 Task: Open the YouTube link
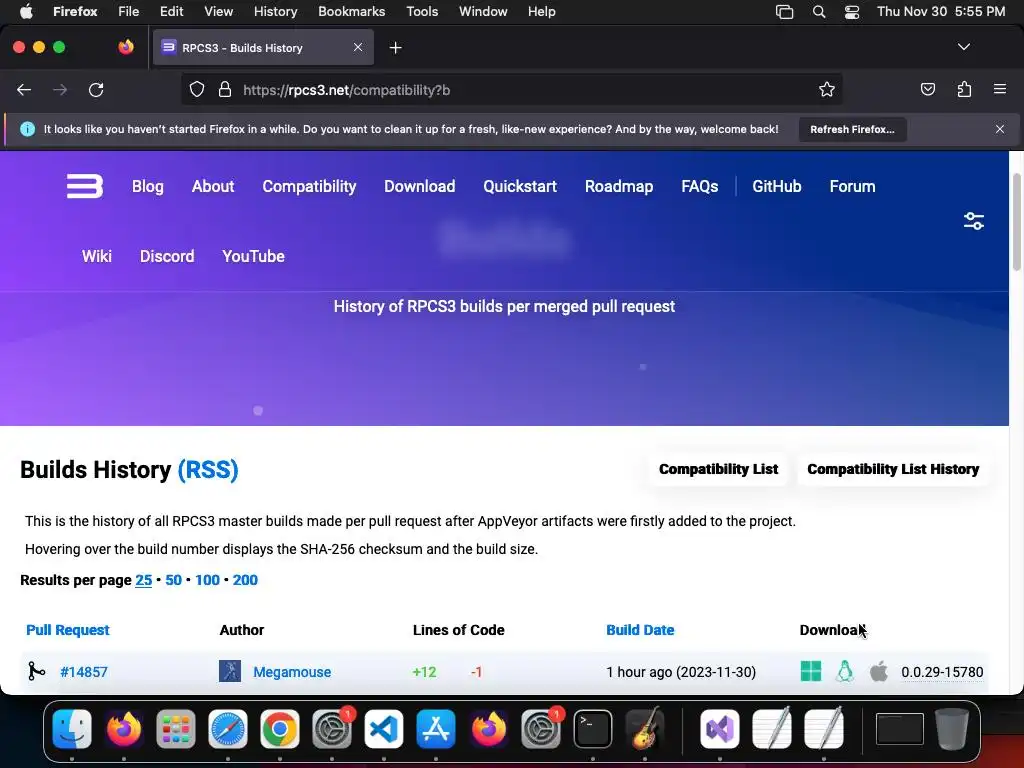253,256
